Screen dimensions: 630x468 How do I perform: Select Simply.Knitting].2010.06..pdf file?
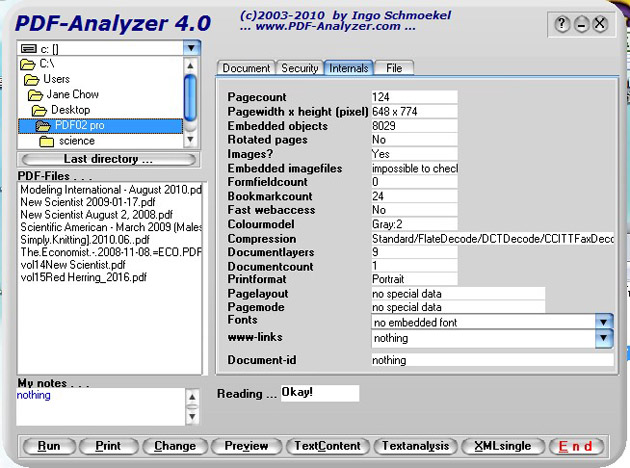click(x=85, y=240)
